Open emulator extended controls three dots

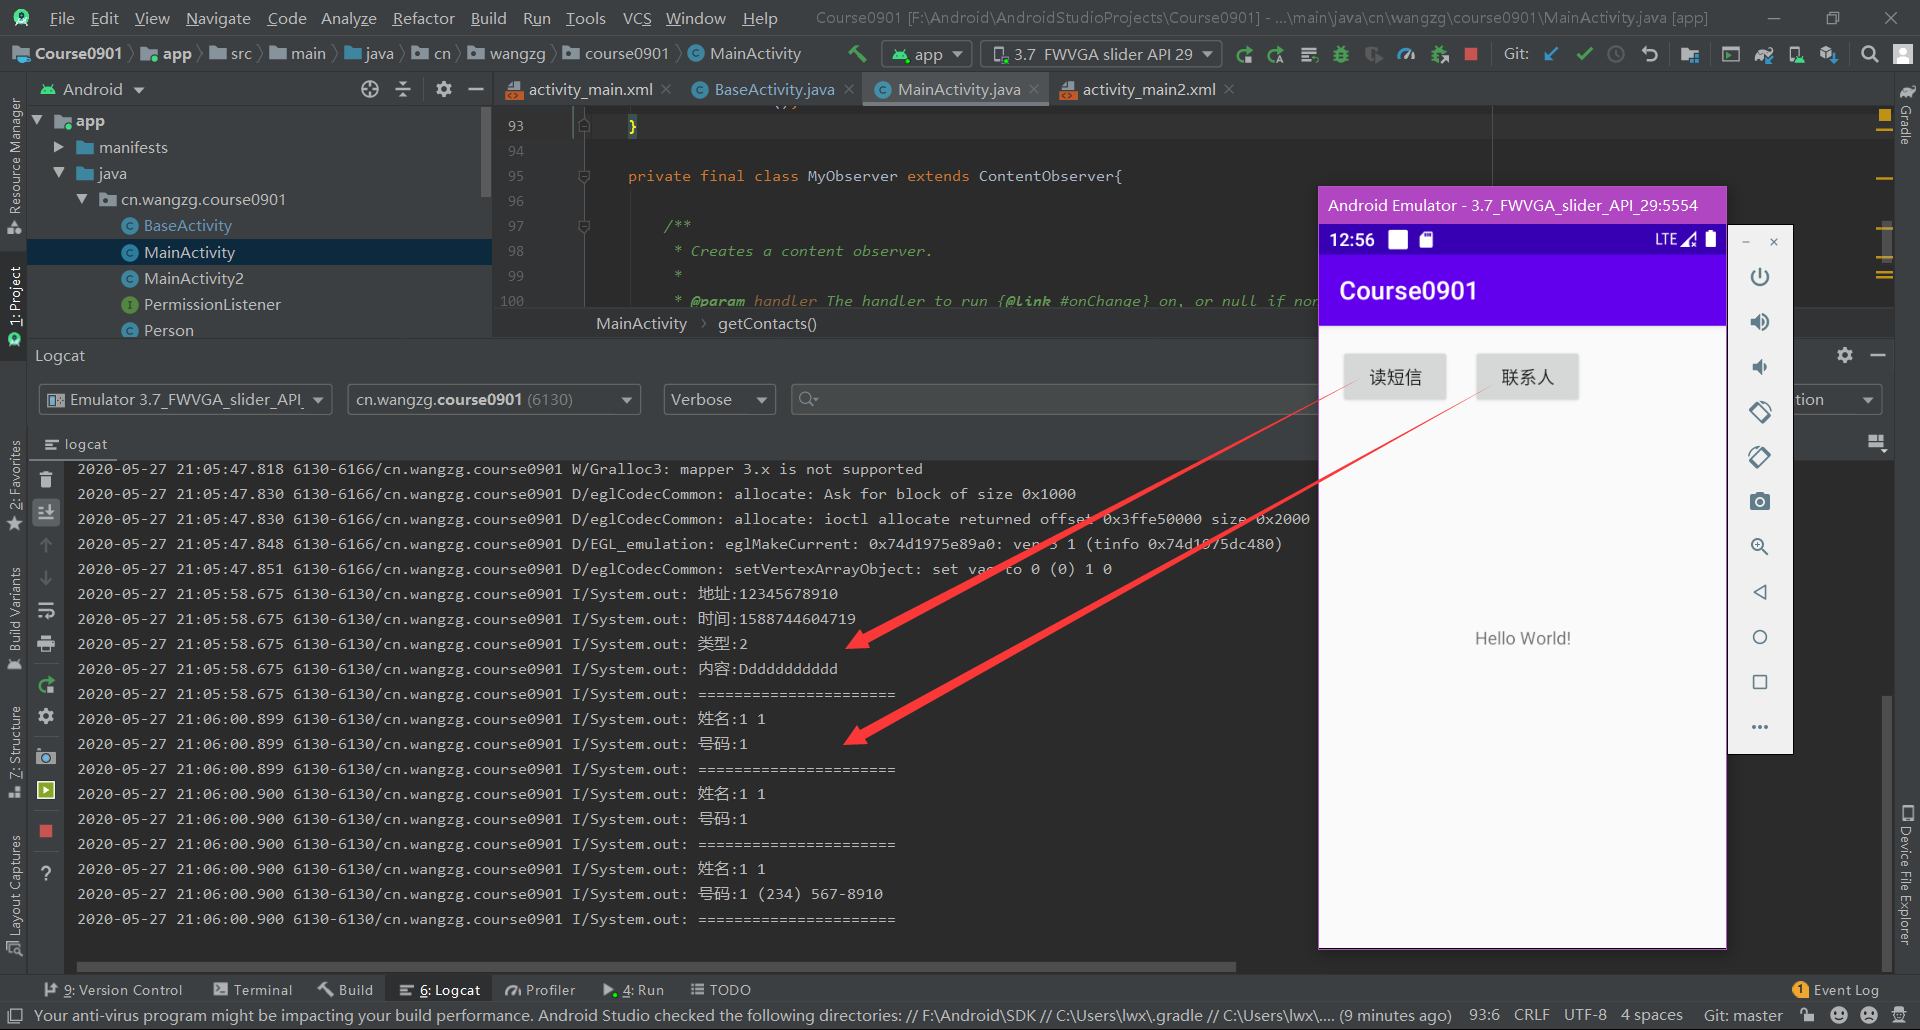point(1760,727)
